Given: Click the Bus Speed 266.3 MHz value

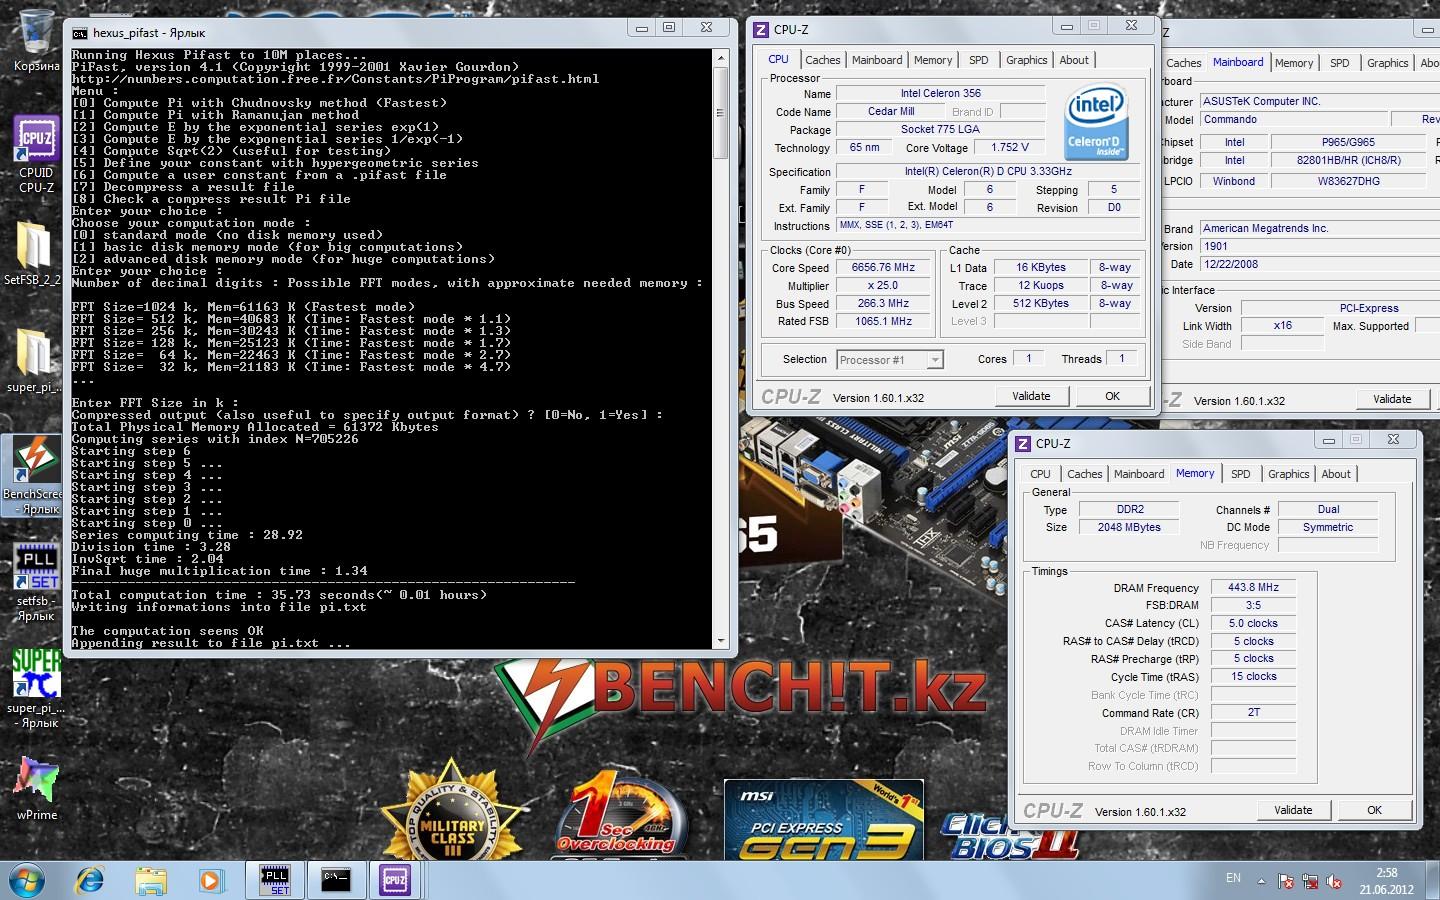Looking at the screenshot, I should coord(884,304).
